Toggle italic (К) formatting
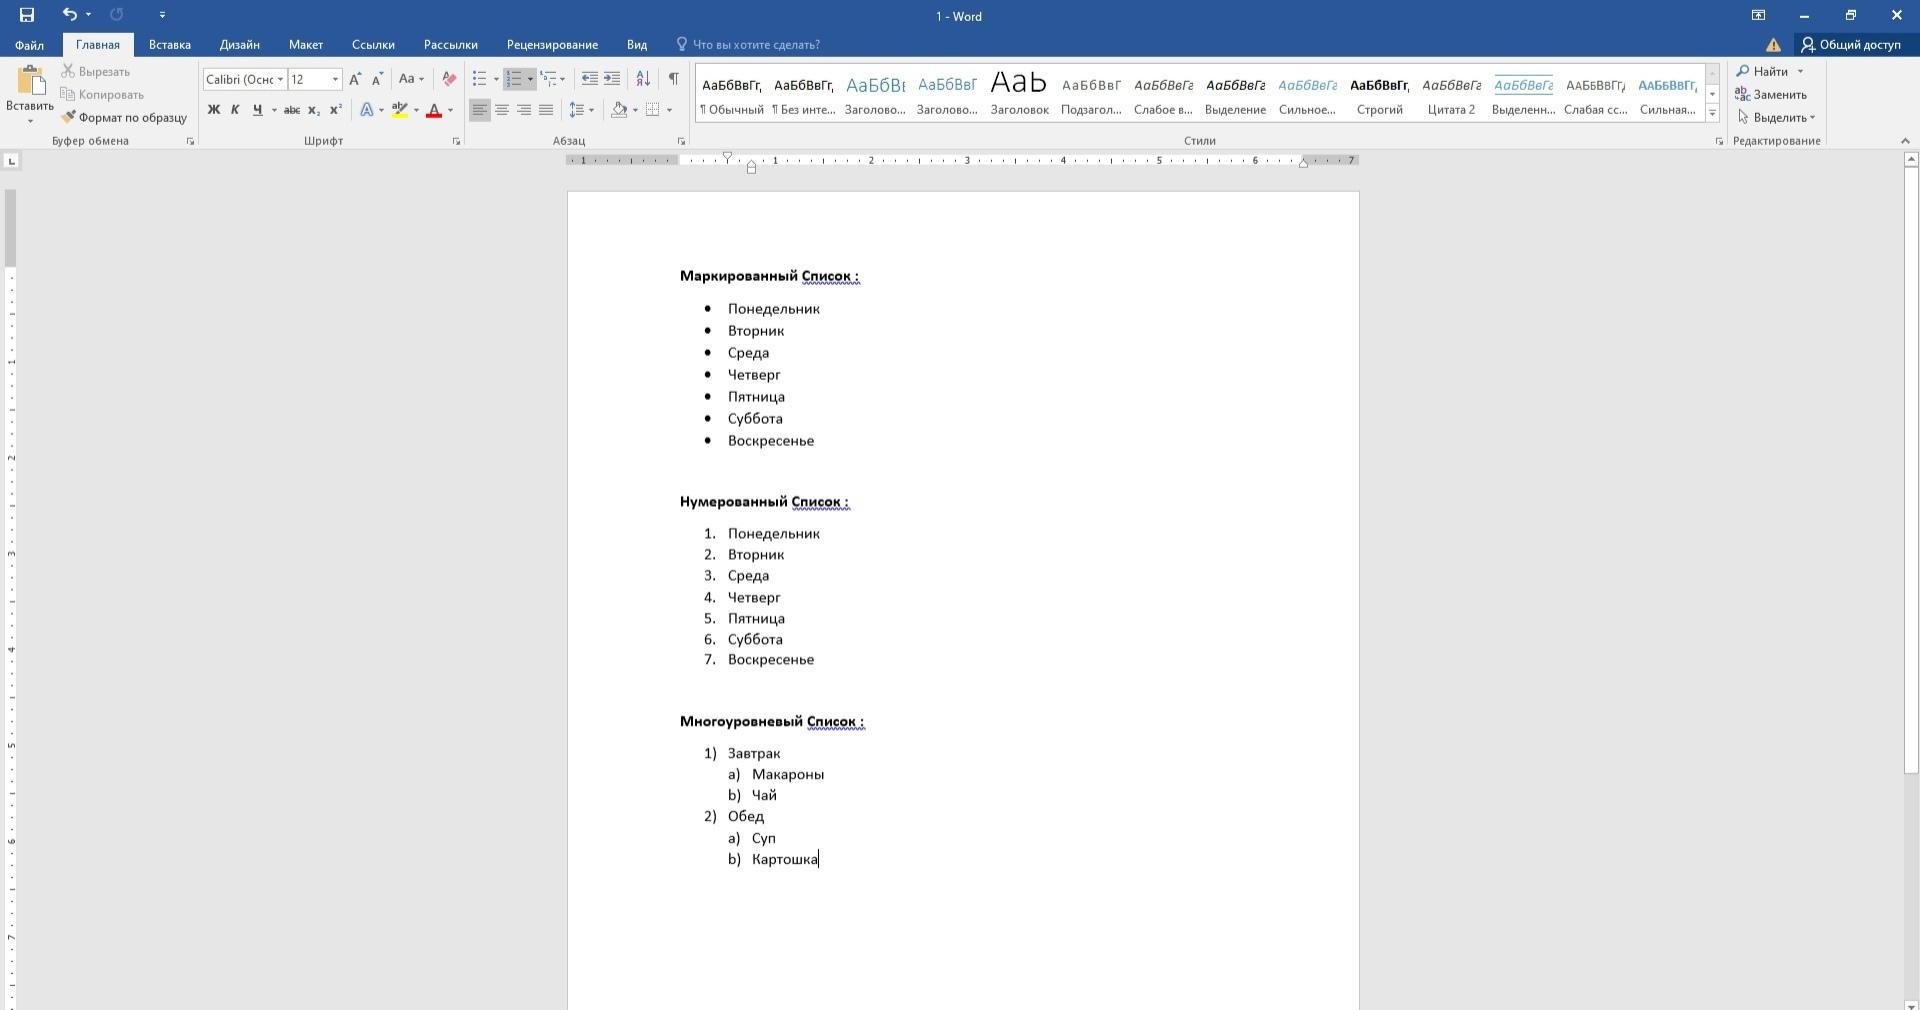This screenshot has width=1920, height=1010. pos(235,110)
